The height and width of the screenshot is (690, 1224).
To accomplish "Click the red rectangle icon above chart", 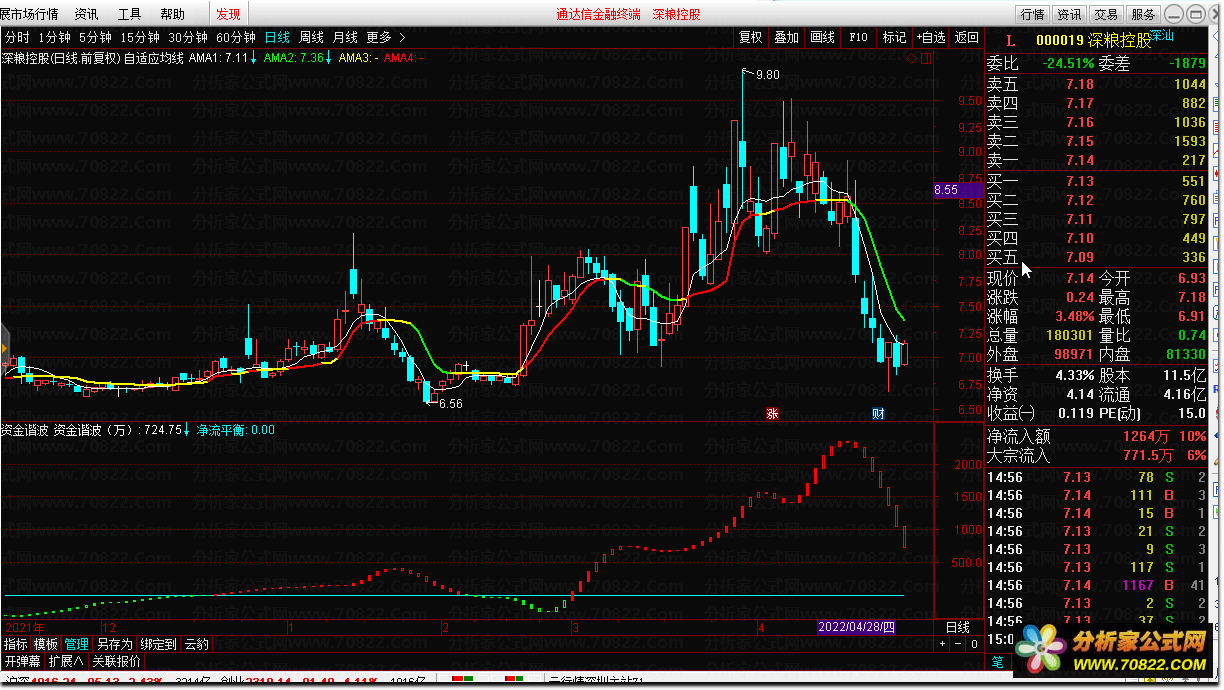I will point(924,59).
